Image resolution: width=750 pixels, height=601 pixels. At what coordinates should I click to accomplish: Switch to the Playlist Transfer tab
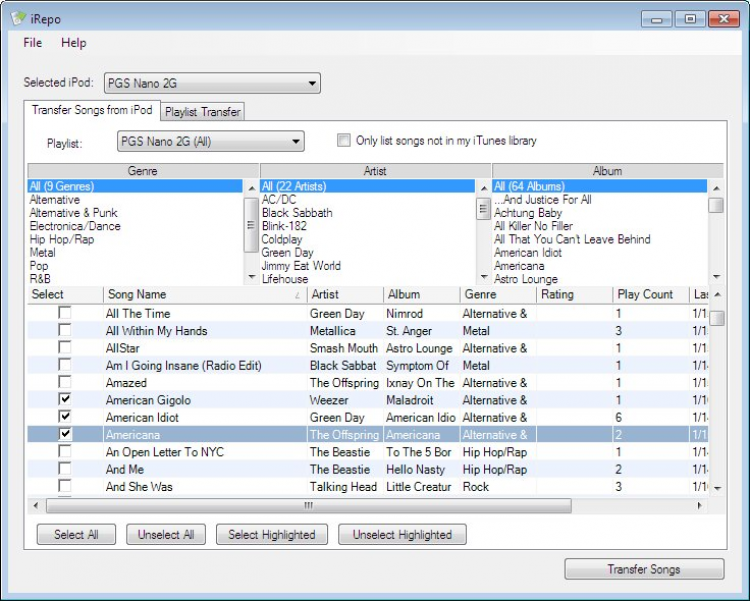(202, 112)
